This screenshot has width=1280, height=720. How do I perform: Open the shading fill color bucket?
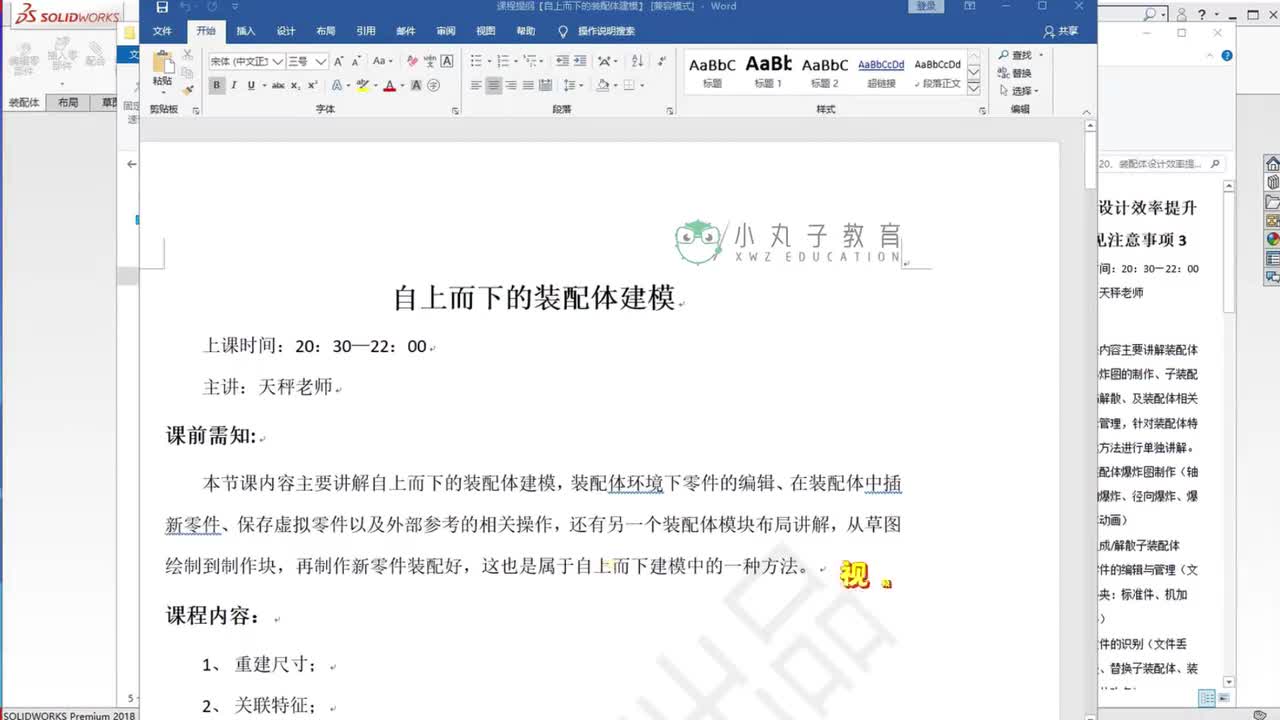(x=603, y=86)
